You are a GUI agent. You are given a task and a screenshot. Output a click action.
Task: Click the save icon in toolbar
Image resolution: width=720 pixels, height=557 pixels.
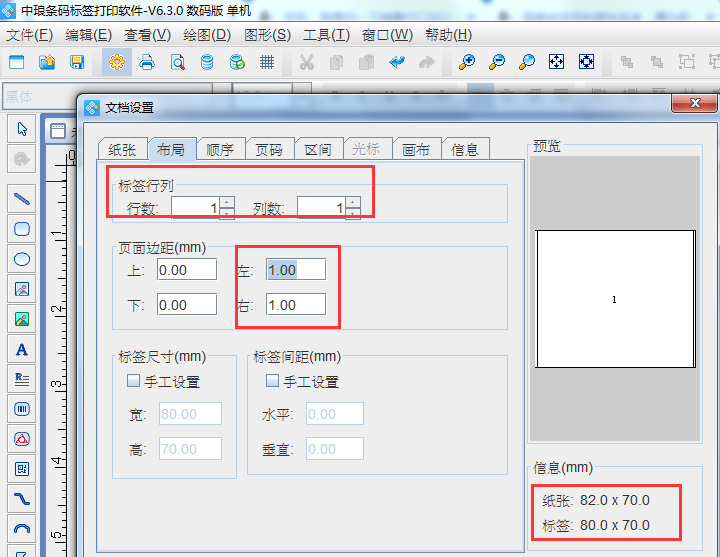[x=77, y=62]
